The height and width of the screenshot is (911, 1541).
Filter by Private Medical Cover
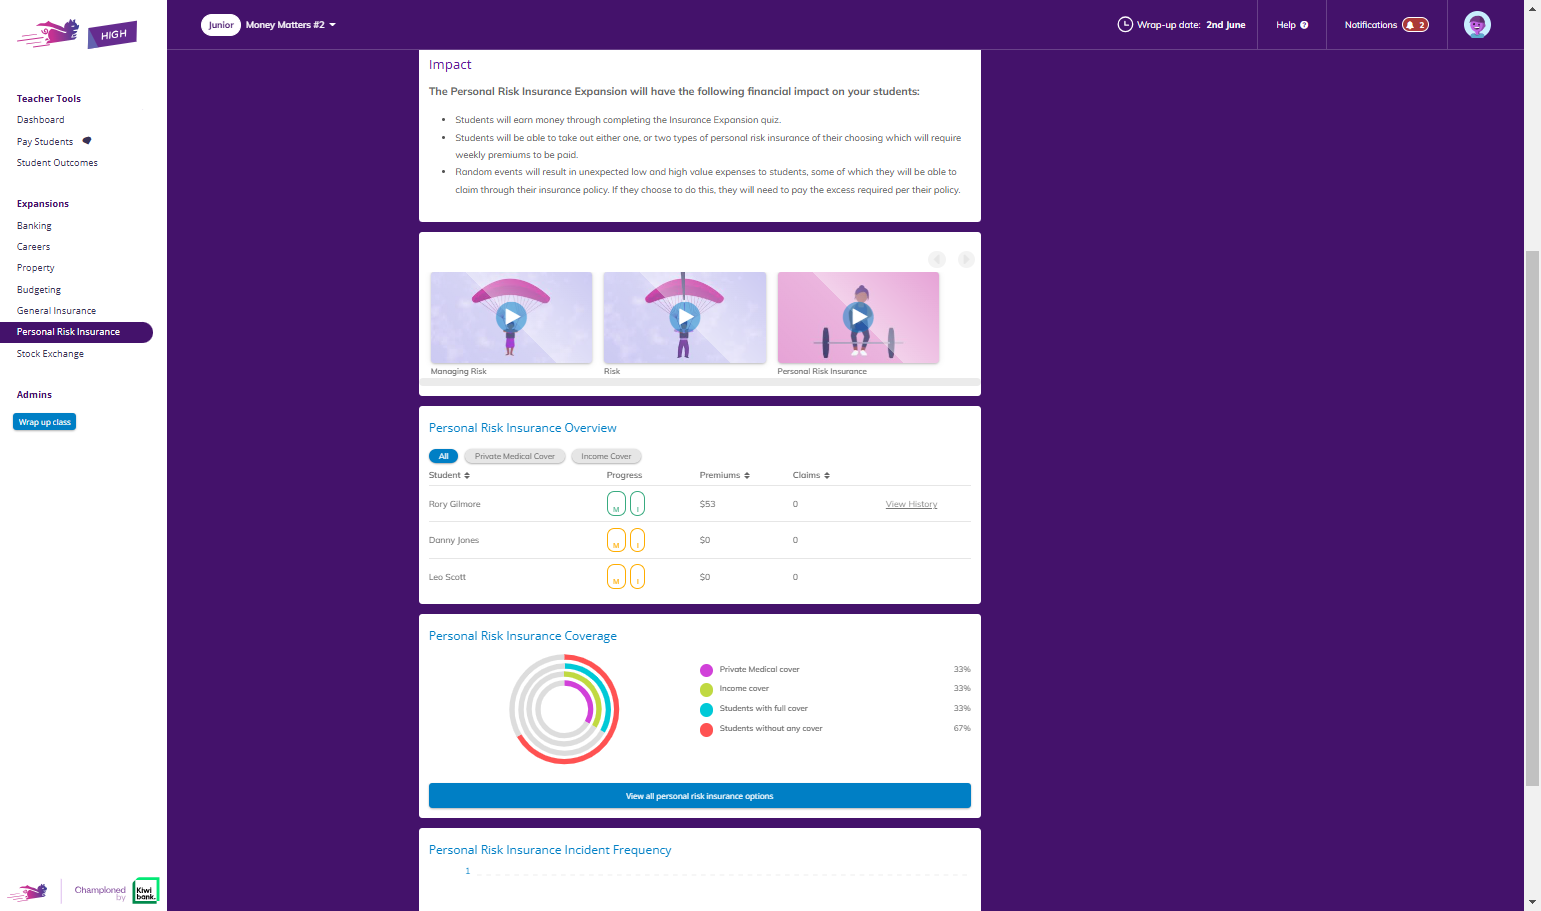coord(515,456)
